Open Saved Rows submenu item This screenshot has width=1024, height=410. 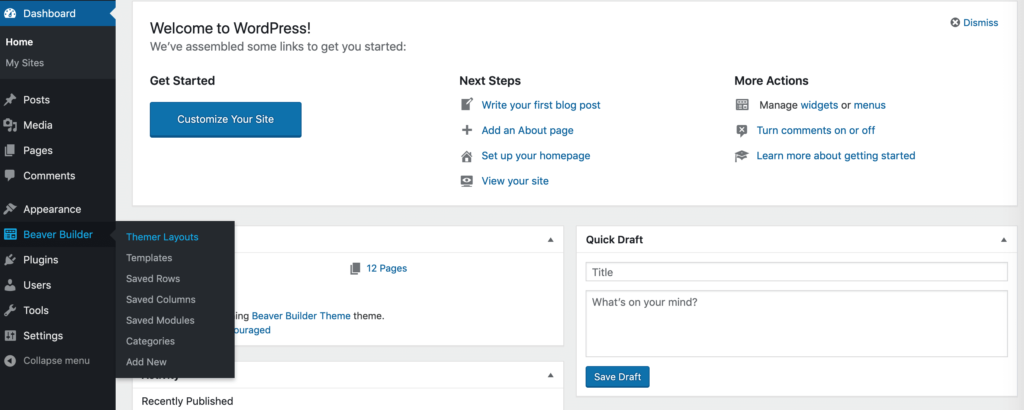(x=153, y=279)
